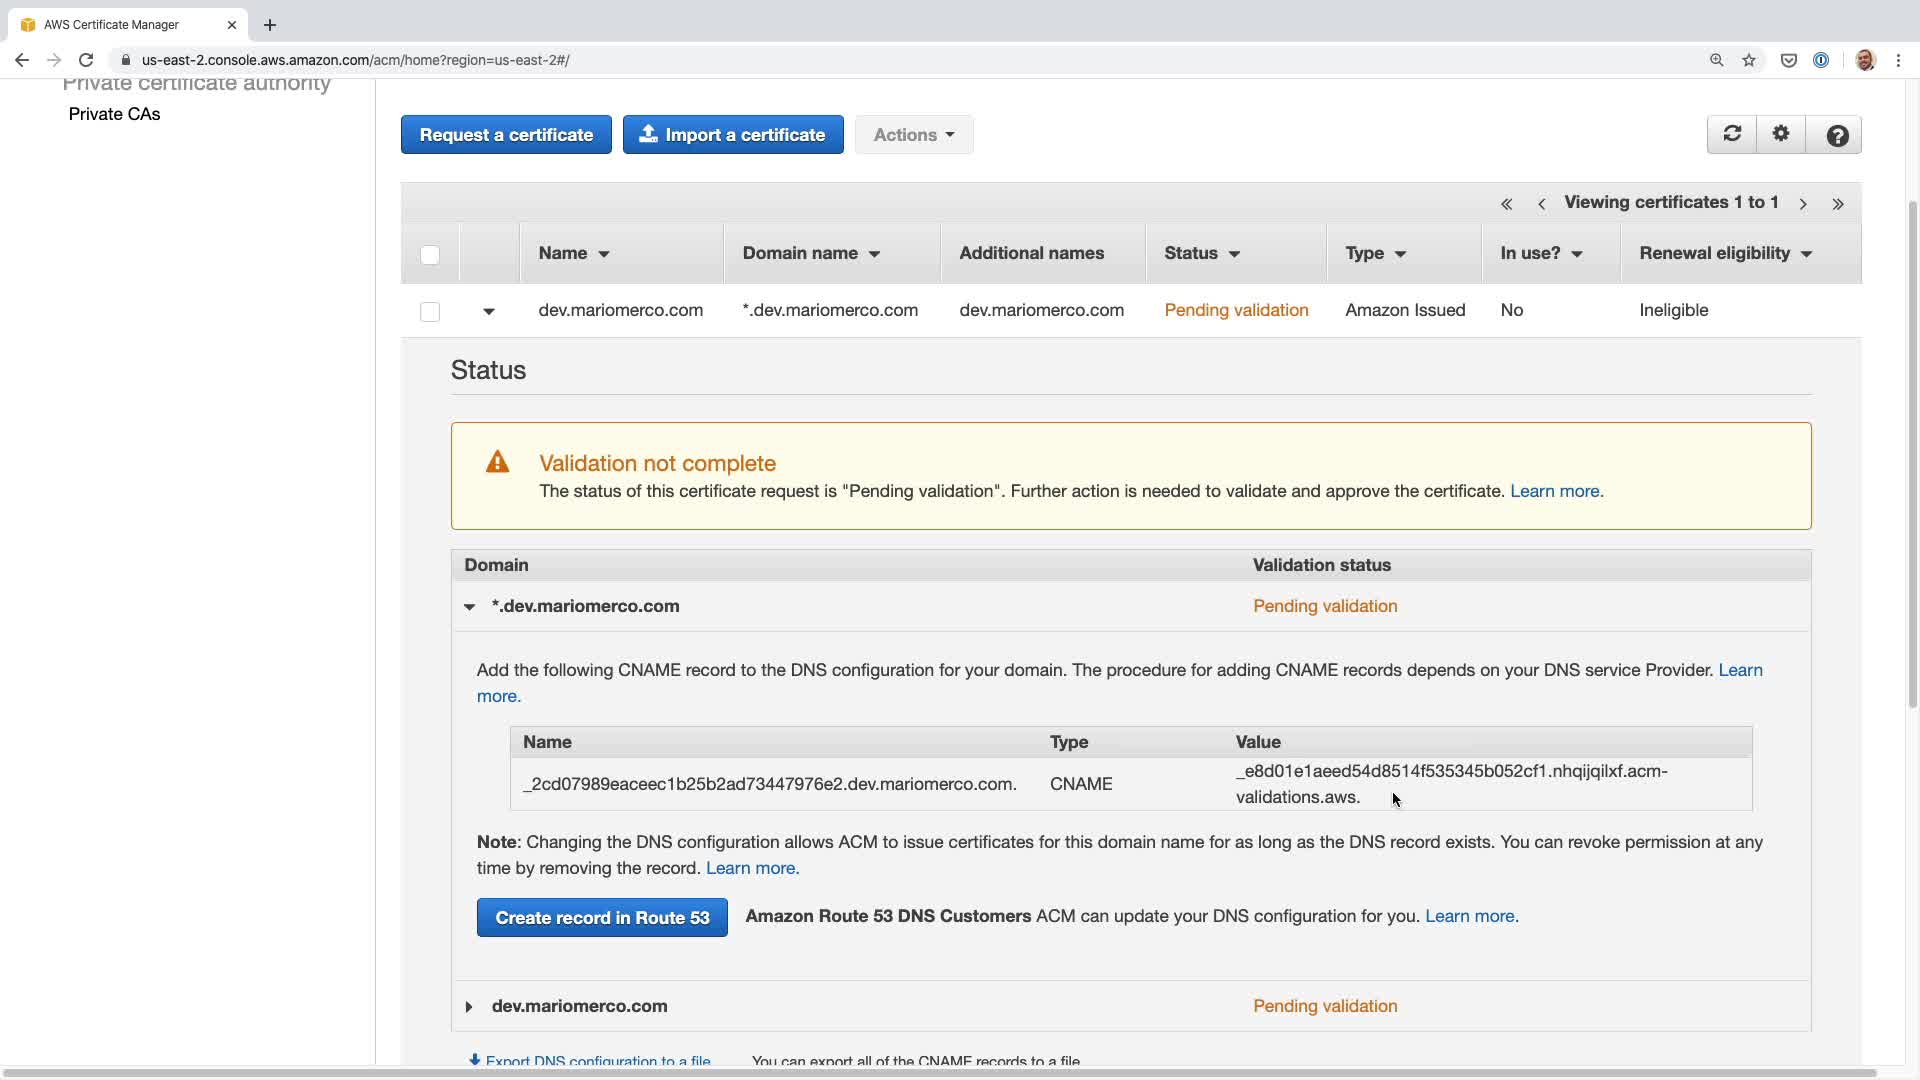Collapse the dev.mariomerco.com certificate row details
Viewport: 1920px width, 1080px height.
(489, 311)
